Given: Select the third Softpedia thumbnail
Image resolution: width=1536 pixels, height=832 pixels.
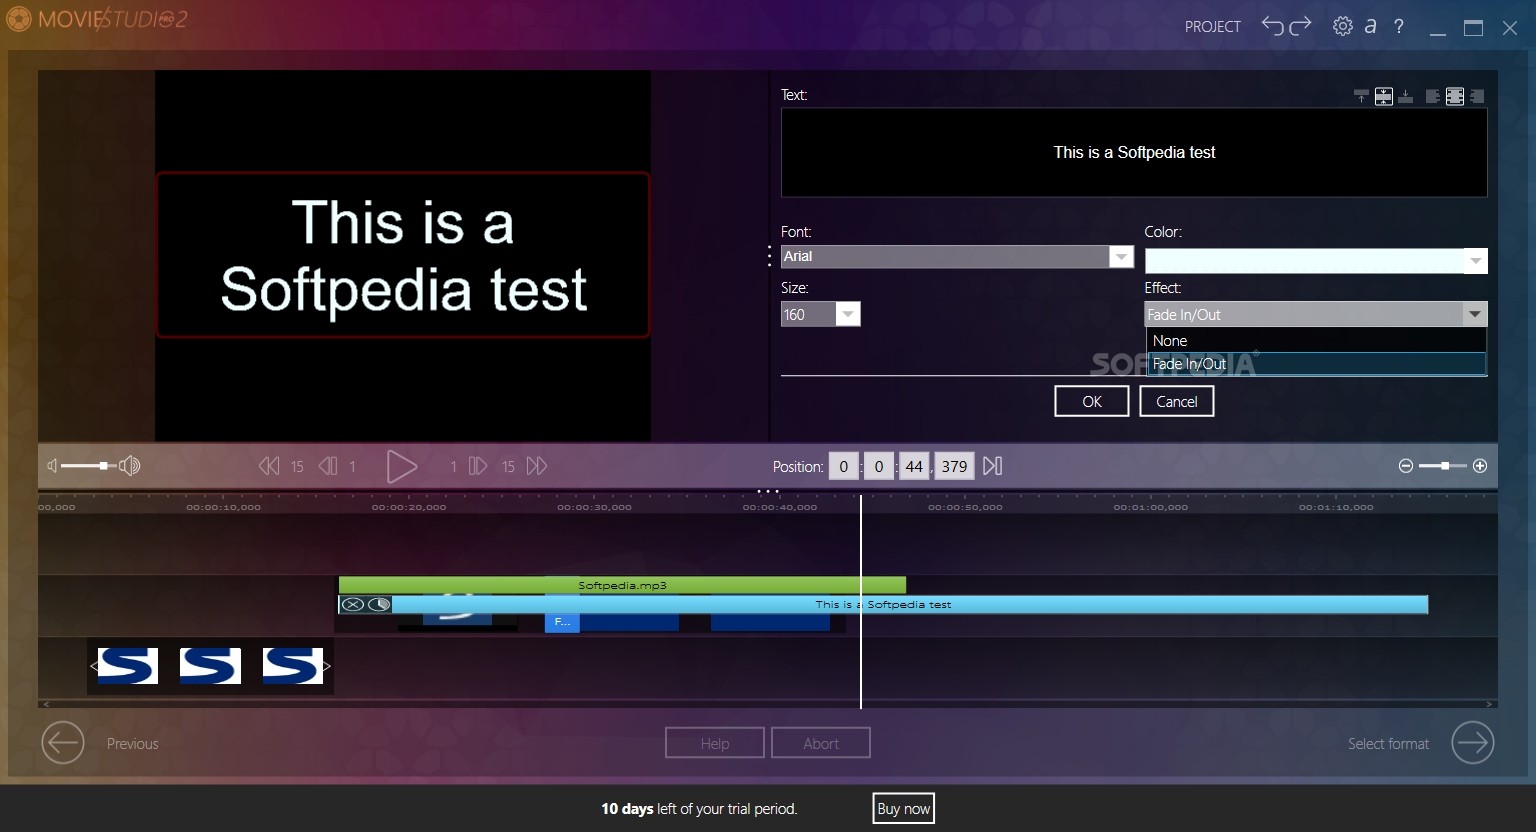Looking at the screenshot, I should coord(293,666).
